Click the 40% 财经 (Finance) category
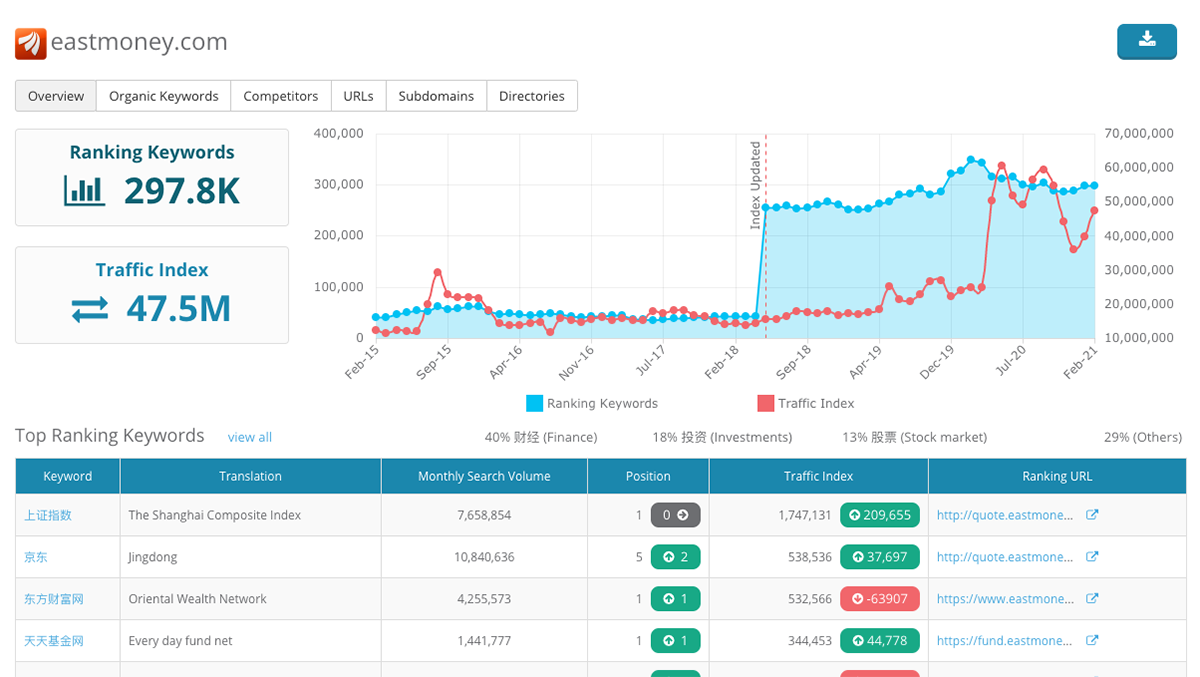 click(x=541, y=437)
